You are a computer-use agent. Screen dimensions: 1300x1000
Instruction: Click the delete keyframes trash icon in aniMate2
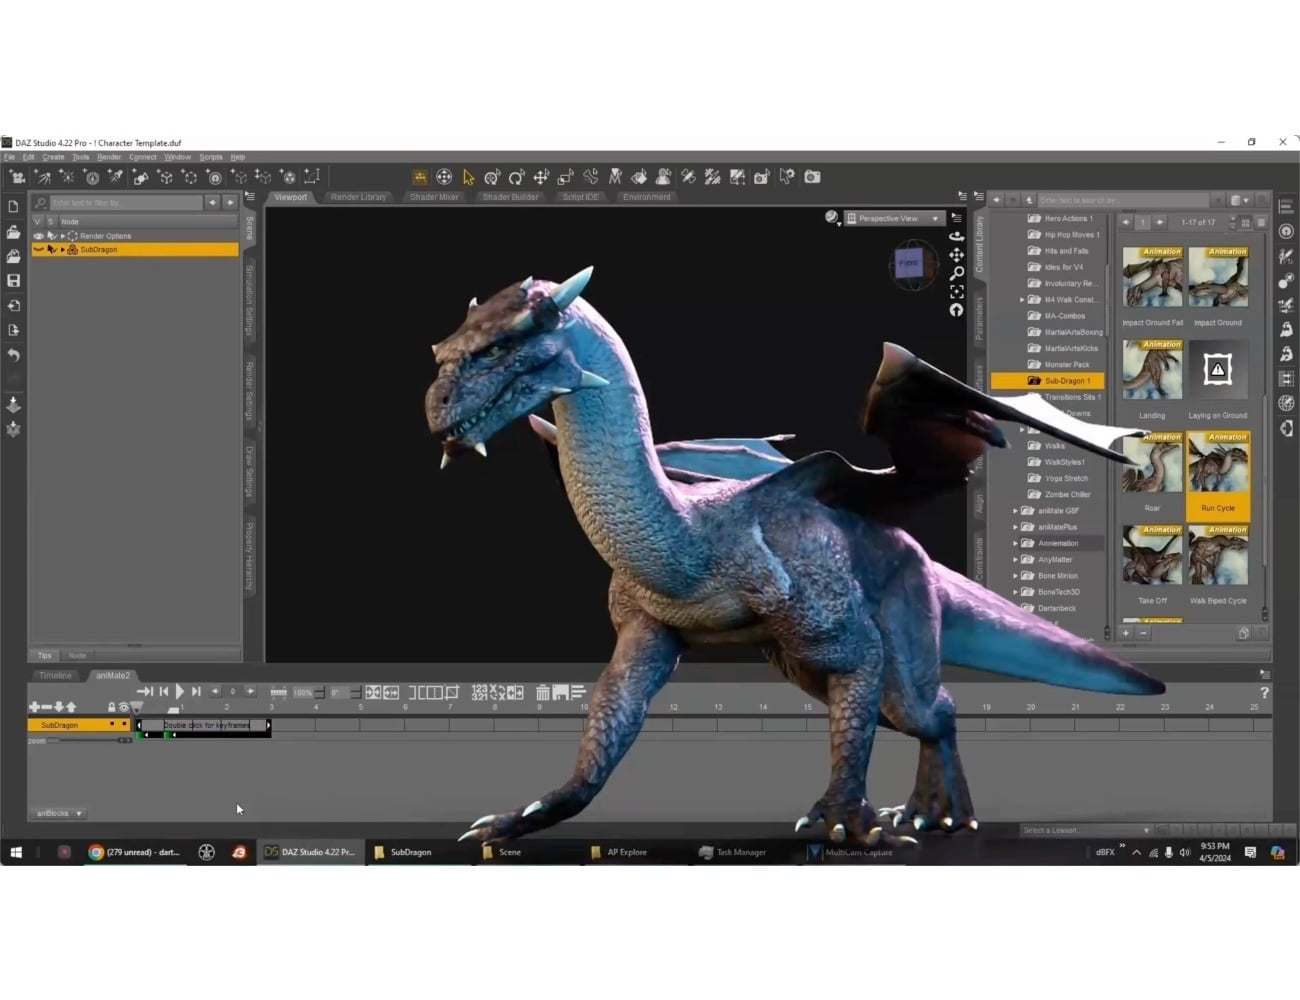543,691
